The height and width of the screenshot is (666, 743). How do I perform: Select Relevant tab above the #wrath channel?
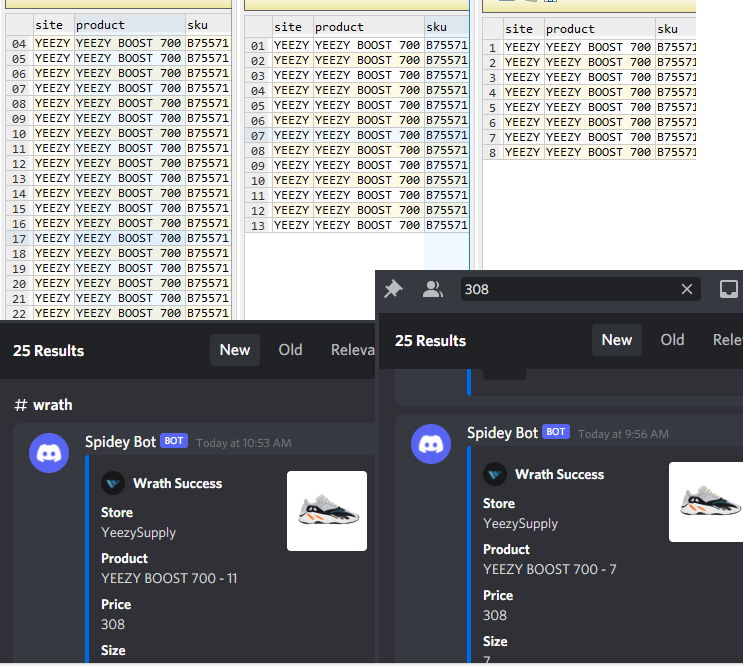pos(352,350)
